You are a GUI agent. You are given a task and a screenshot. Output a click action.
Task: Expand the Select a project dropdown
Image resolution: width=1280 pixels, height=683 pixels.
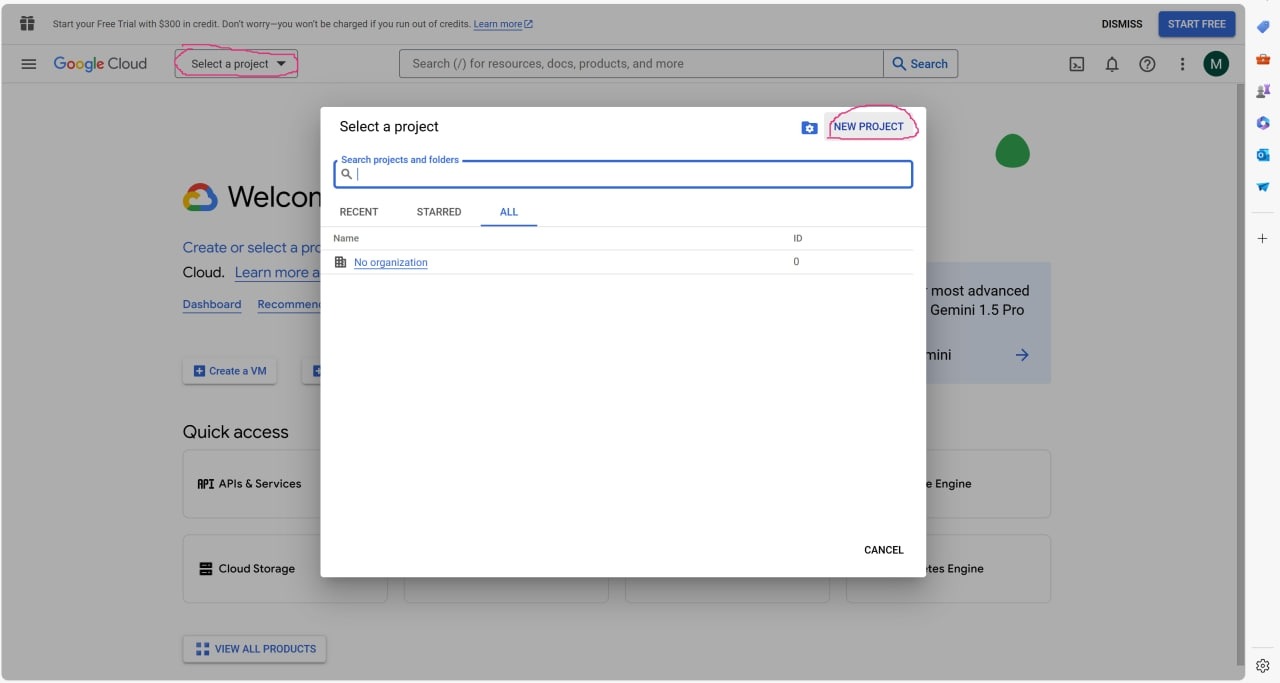237,64
